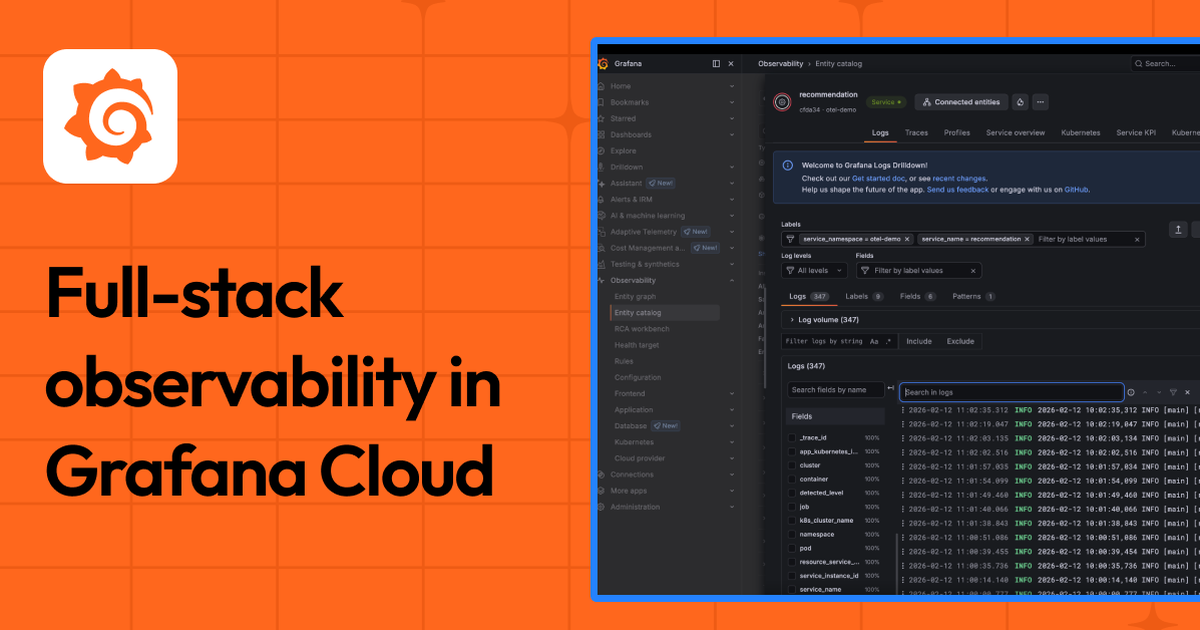Open the Bookmarks sidebar item
The image size is (1200, 630).
coord(629,102)
